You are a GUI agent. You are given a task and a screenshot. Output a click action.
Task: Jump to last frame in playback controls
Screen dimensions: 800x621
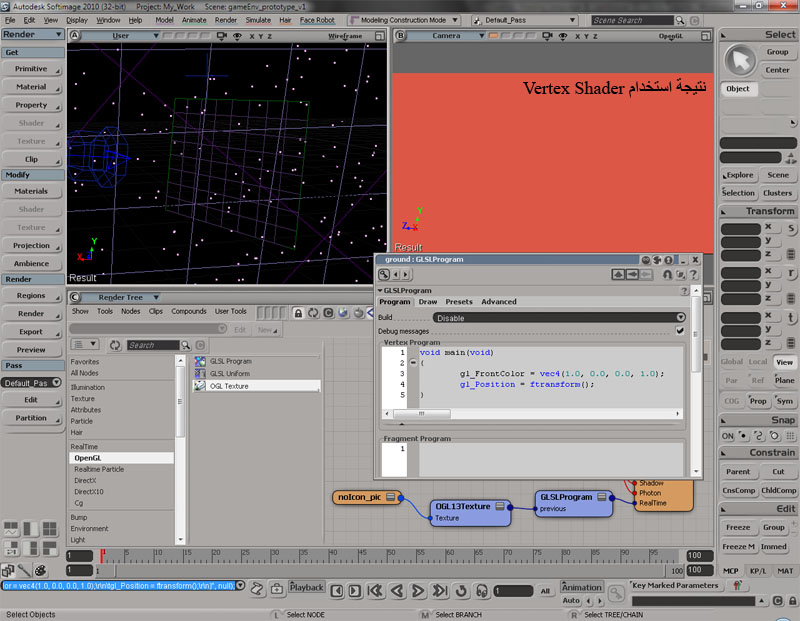(439, 591)
